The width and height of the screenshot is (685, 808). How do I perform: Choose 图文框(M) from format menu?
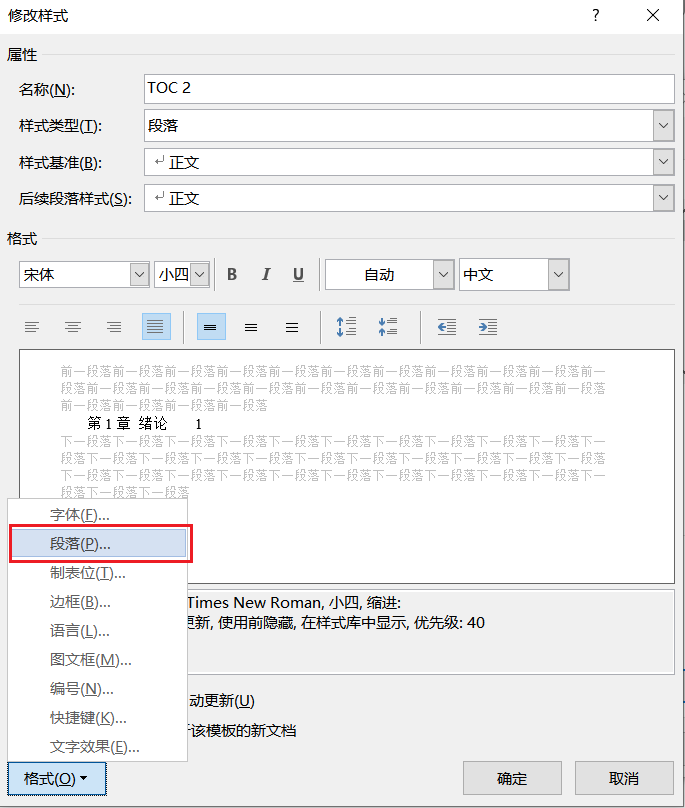98,660
